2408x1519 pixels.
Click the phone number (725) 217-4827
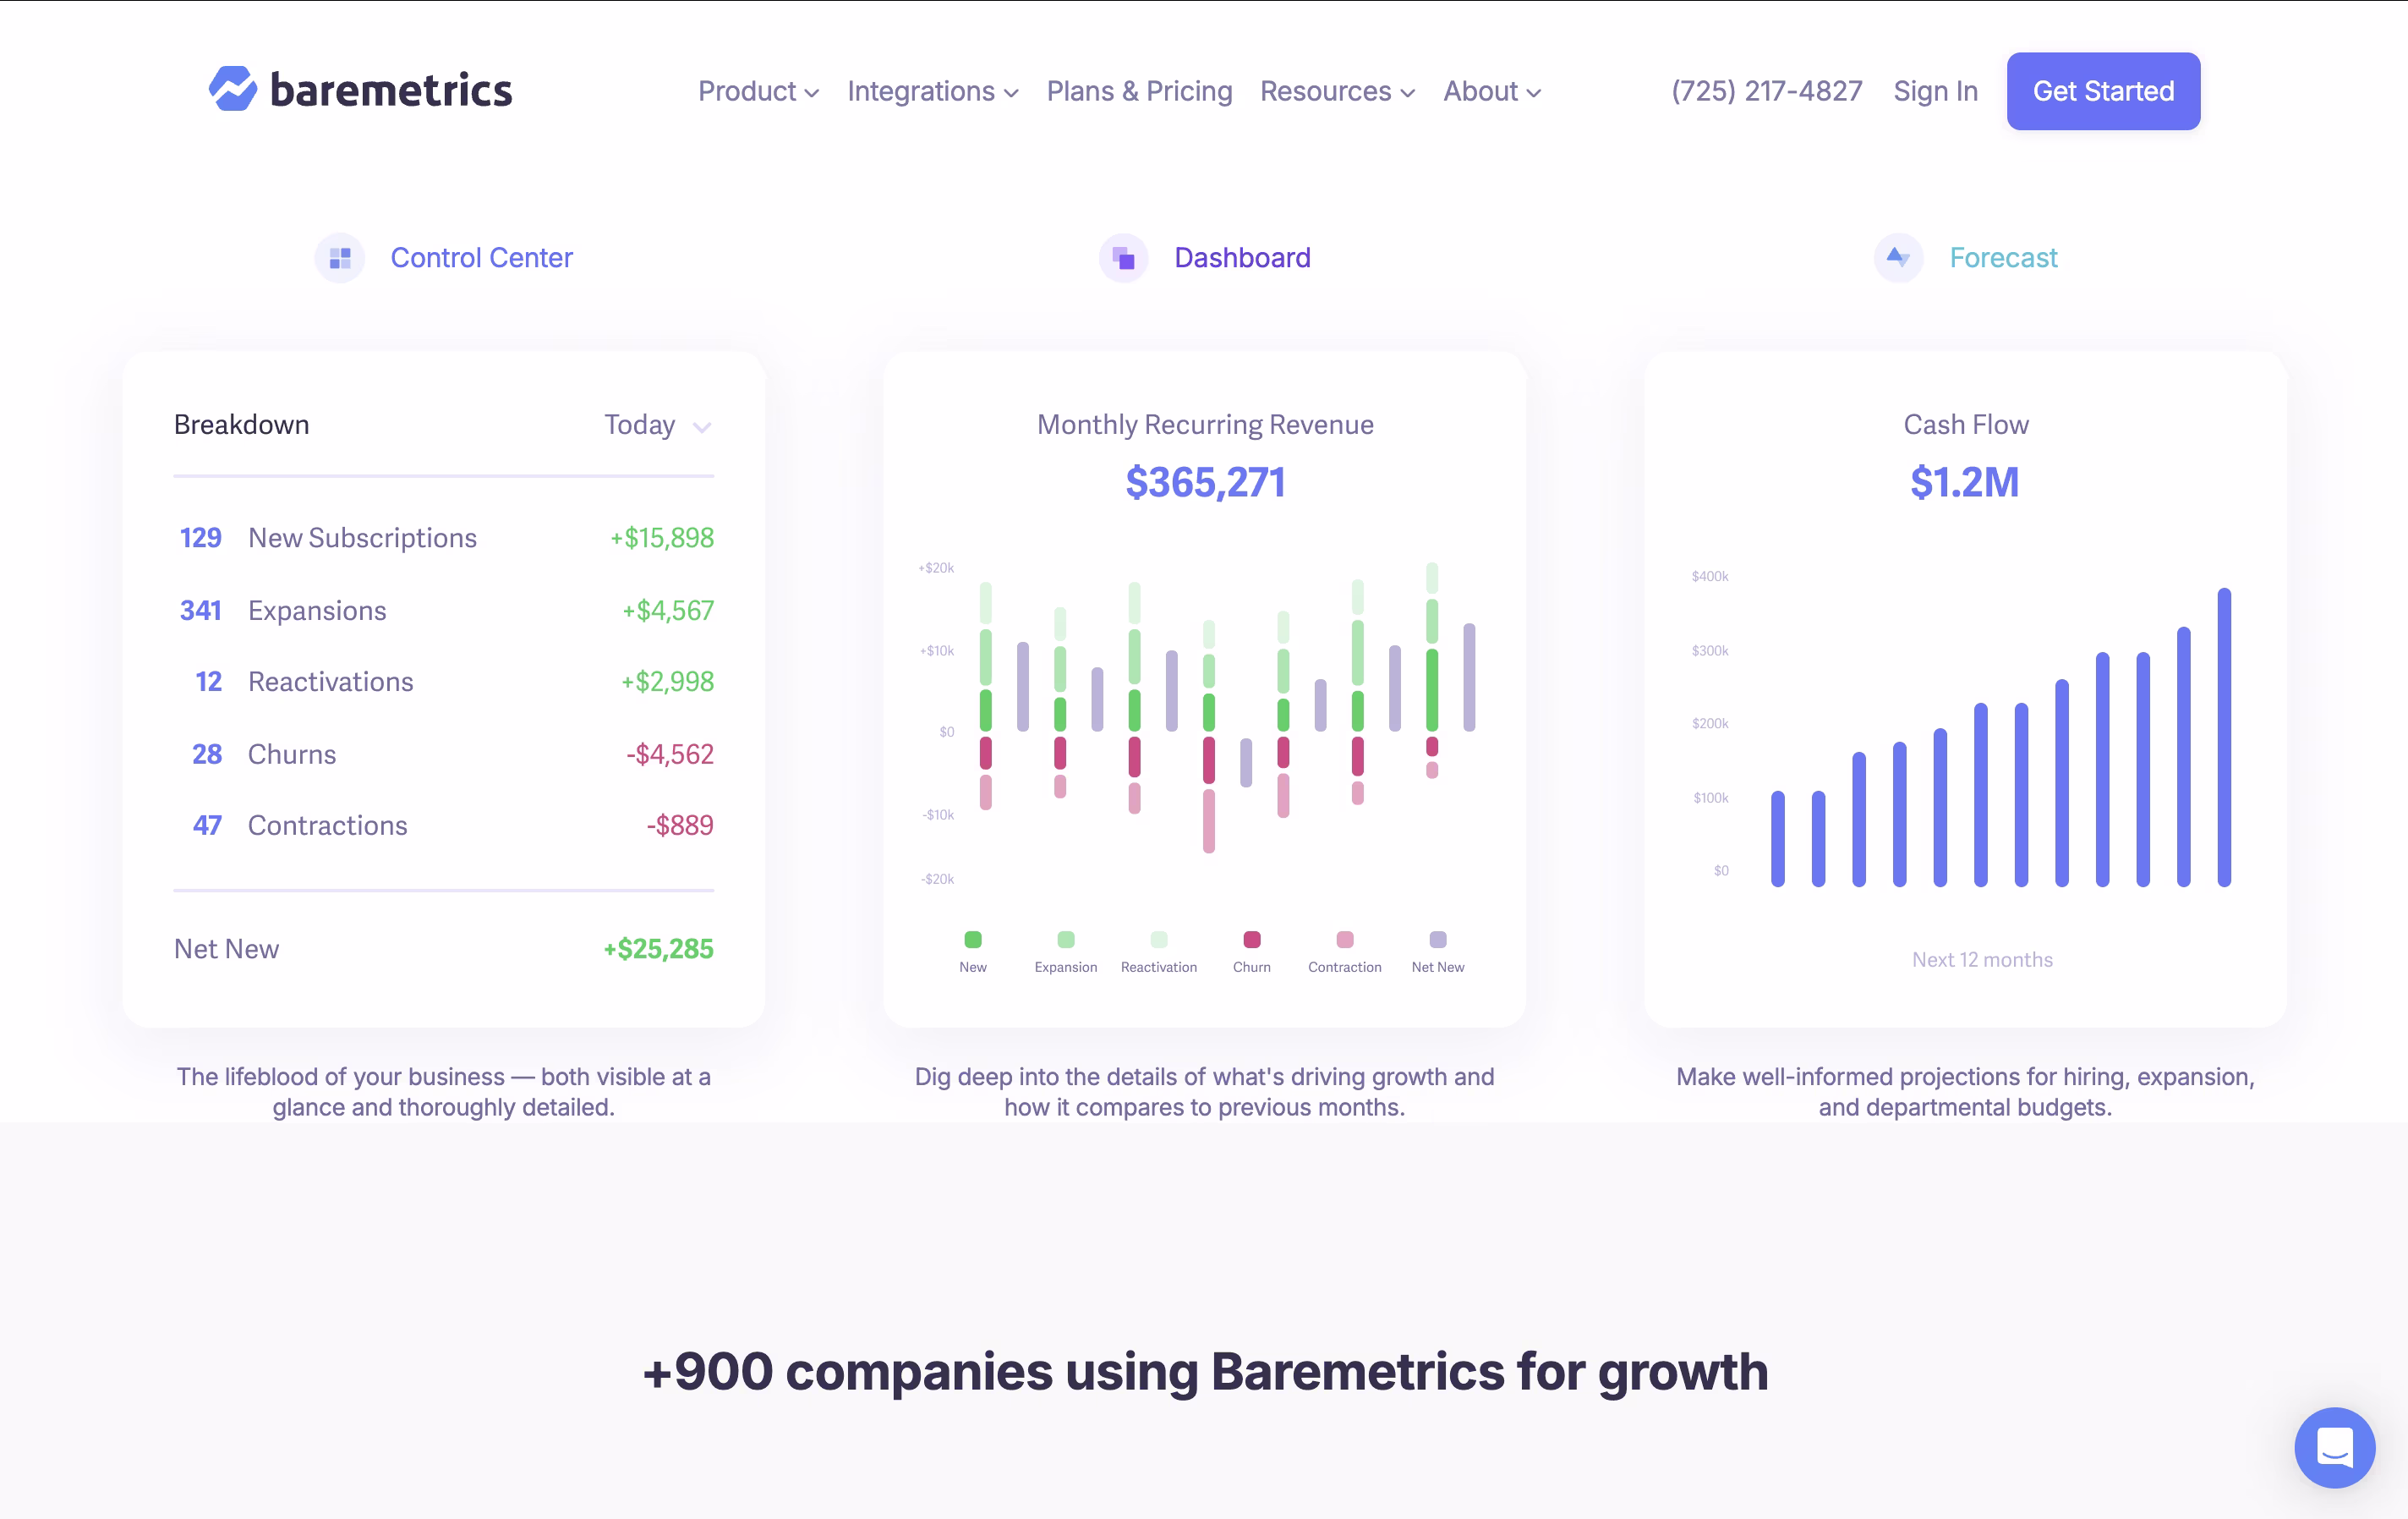[1766, 91]
